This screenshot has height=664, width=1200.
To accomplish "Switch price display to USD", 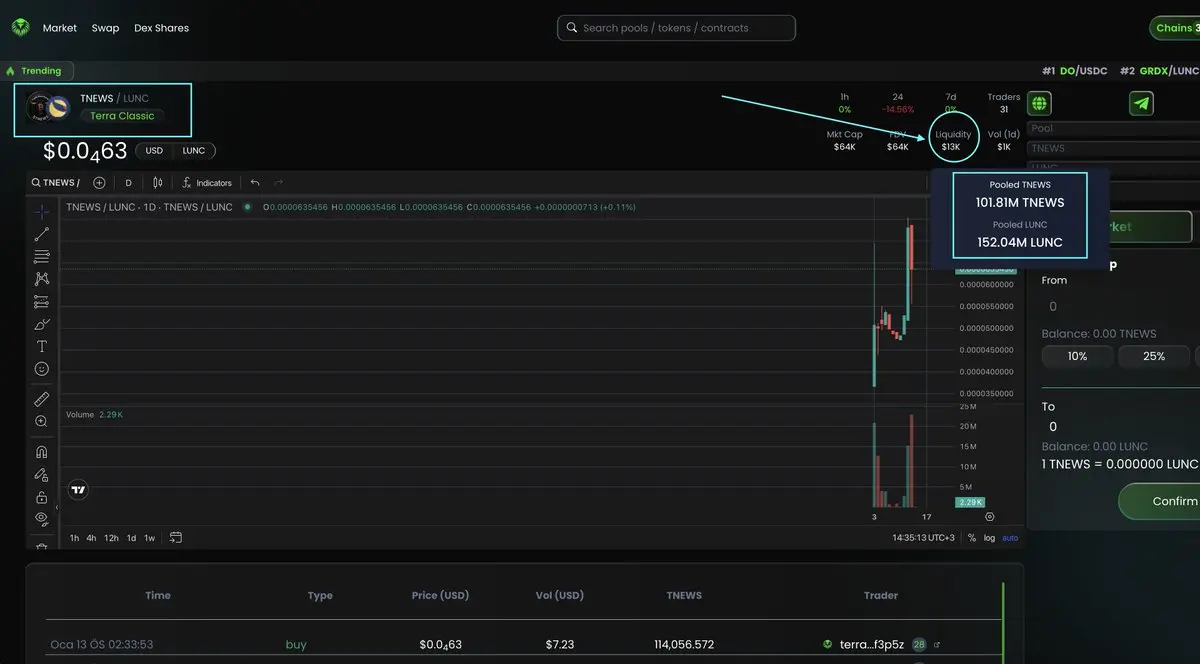I will click(x=154, y=151).
